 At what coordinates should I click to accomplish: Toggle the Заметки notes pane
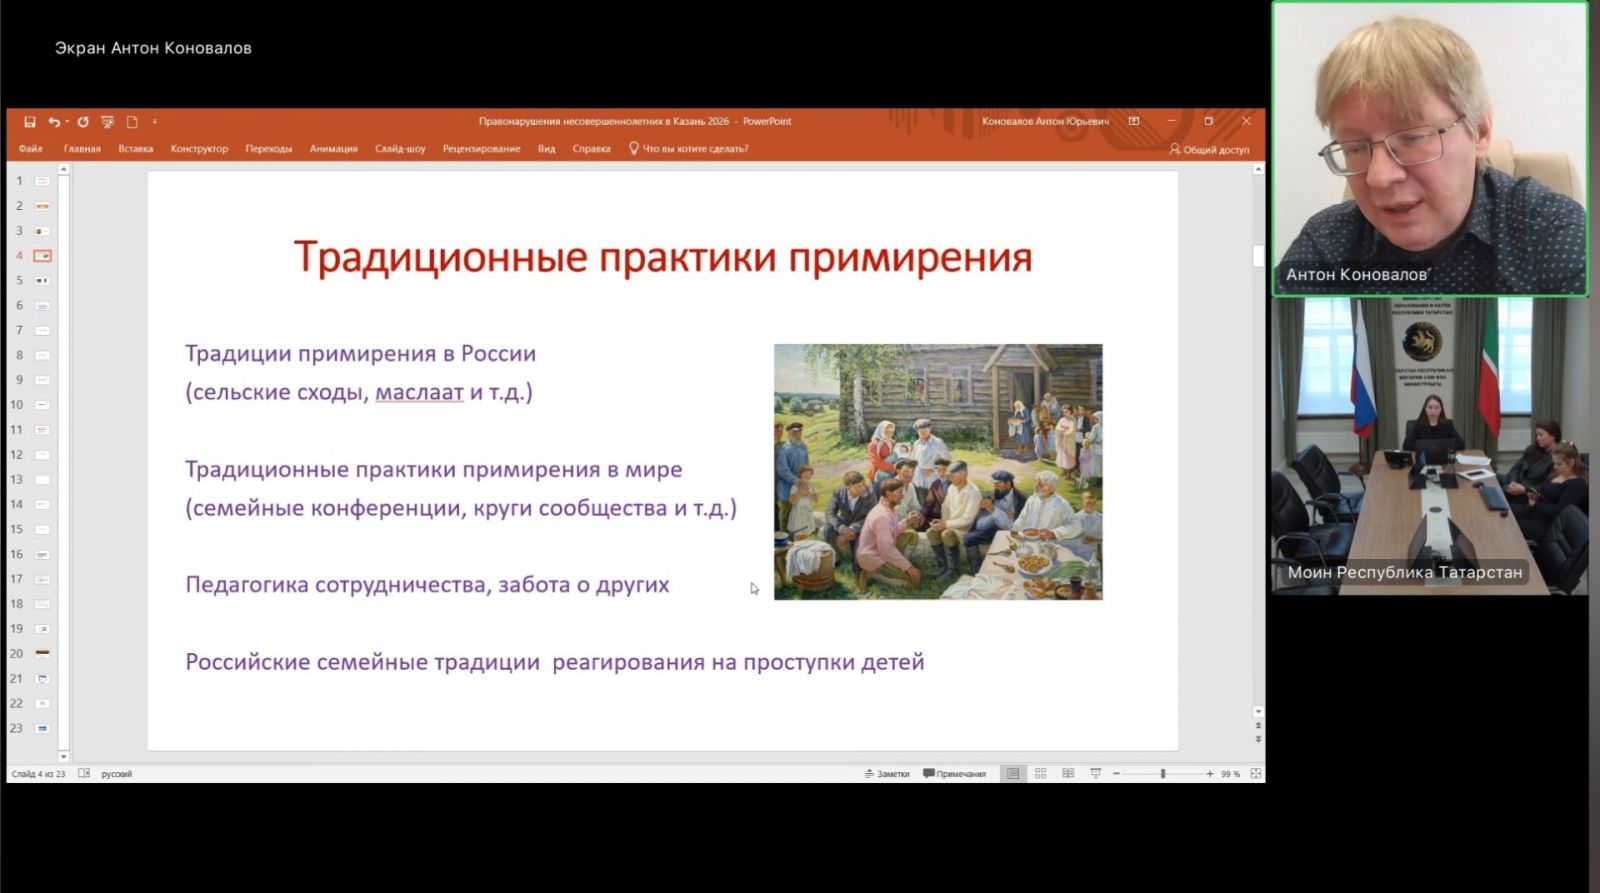click(x=887, y=774)
